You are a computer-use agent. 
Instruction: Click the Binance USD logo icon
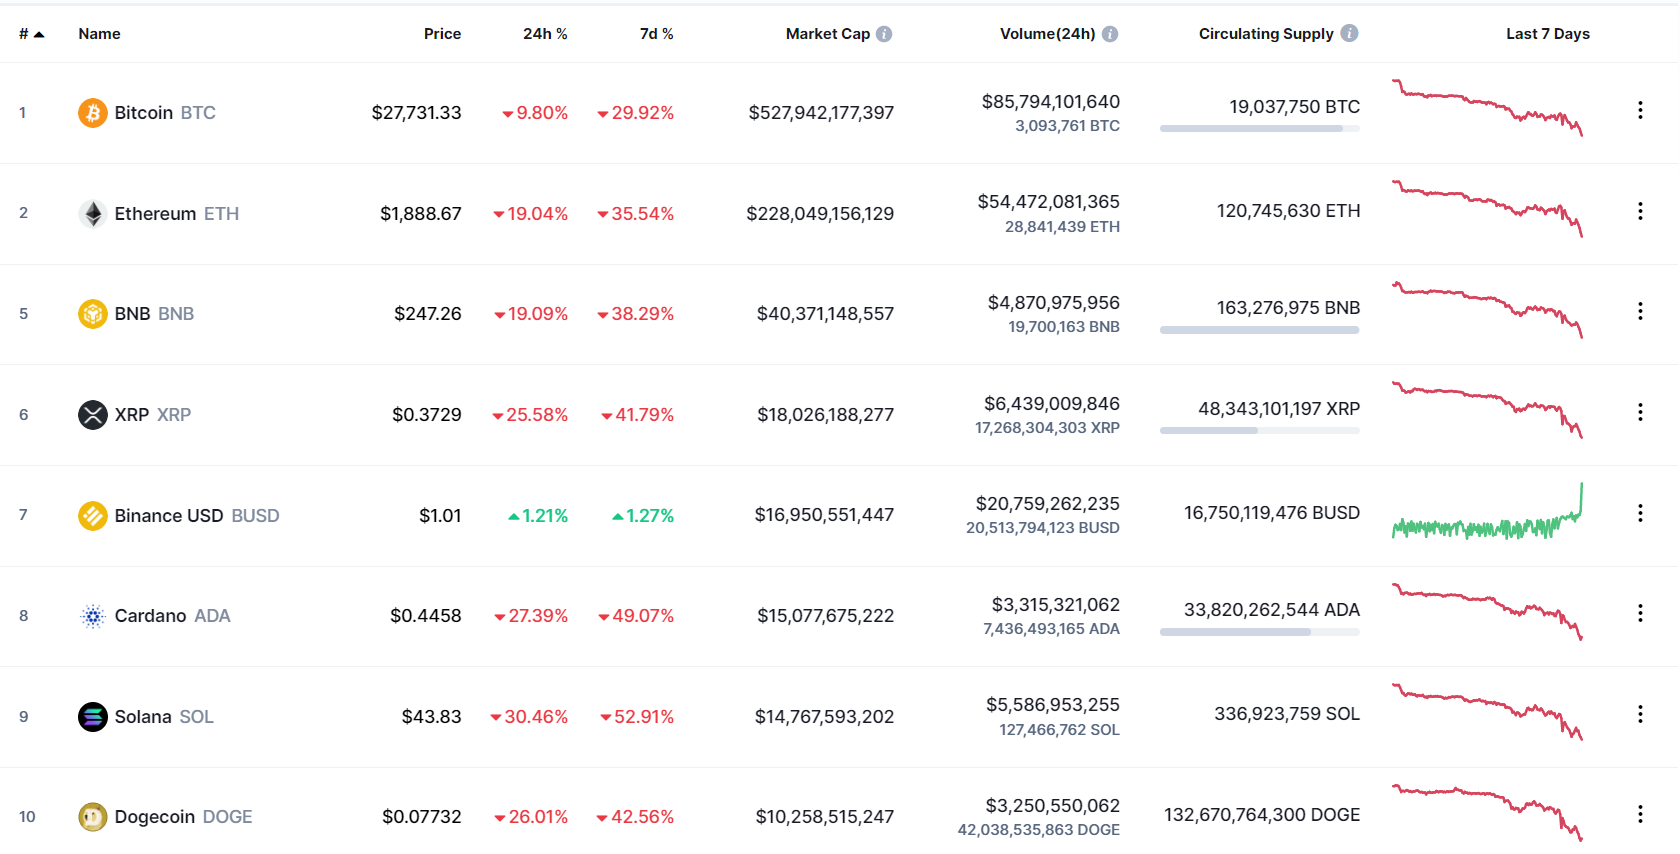[x=93, y=516]
